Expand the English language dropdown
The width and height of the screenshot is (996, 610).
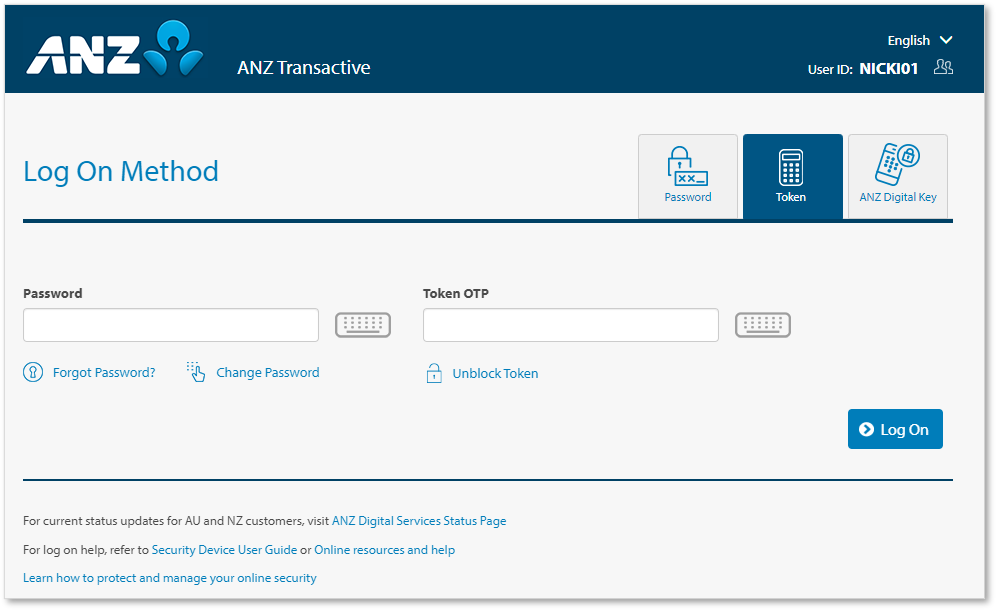pyautogui.click(x=920, y=41)
